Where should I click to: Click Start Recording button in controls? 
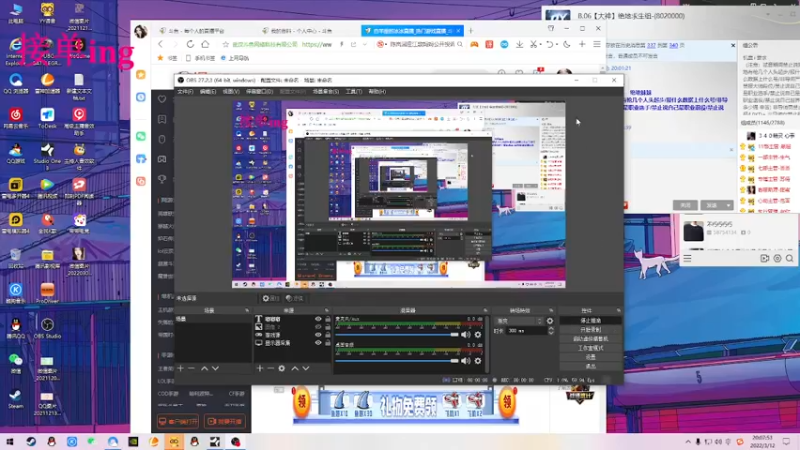590,330
